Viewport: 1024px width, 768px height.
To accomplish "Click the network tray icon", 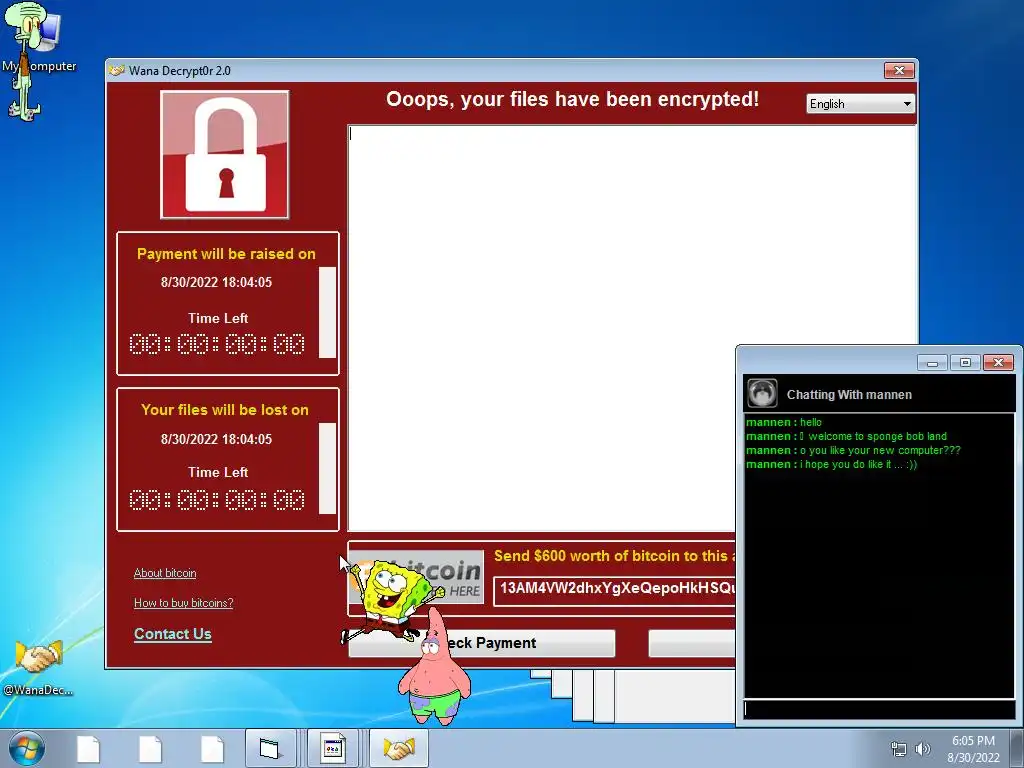I will tap(899, 749).
